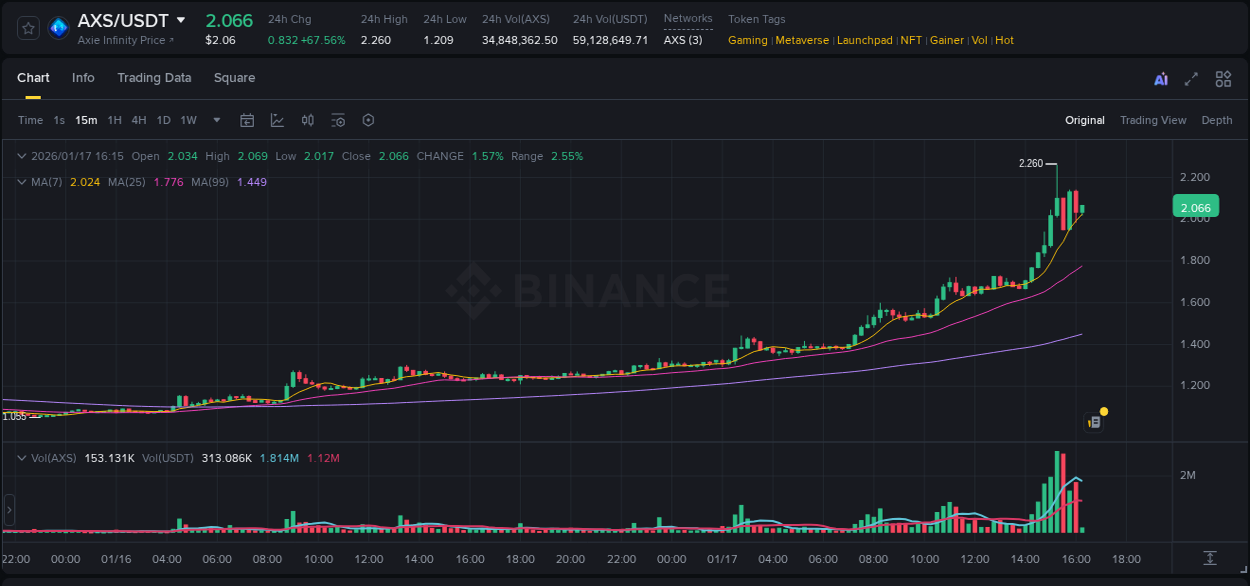
Task: Open the chart date picker calendar icon
Action: click(247, 120)
